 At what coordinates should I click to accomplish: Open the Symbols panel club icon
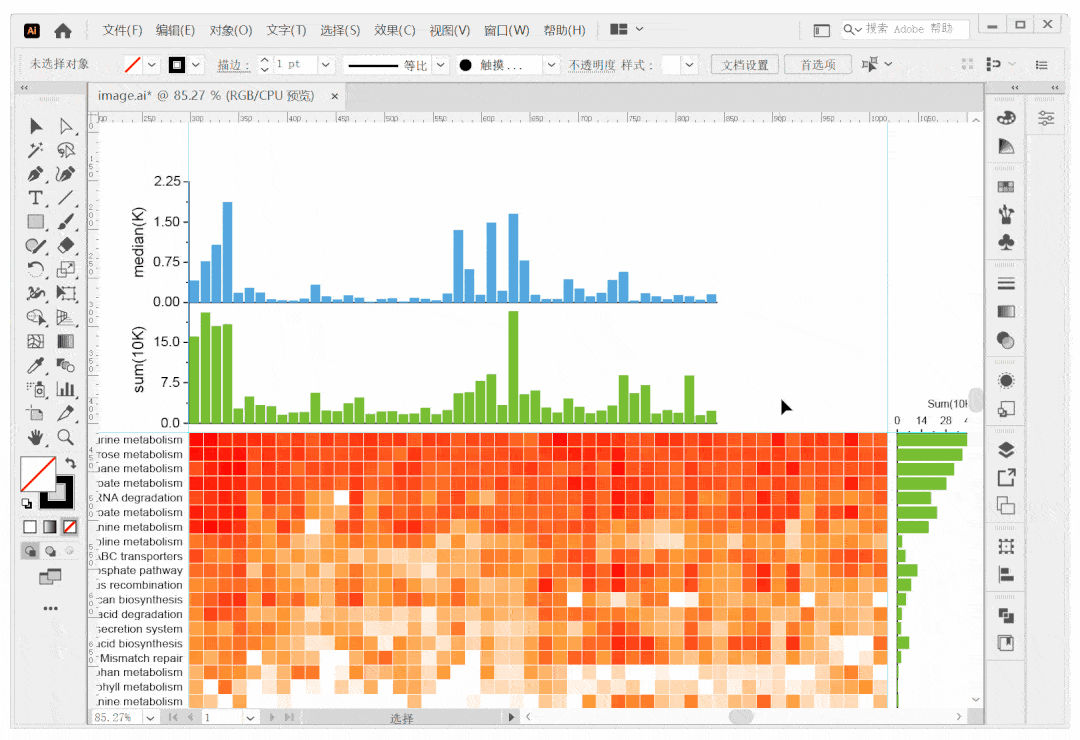[1006, 242]
